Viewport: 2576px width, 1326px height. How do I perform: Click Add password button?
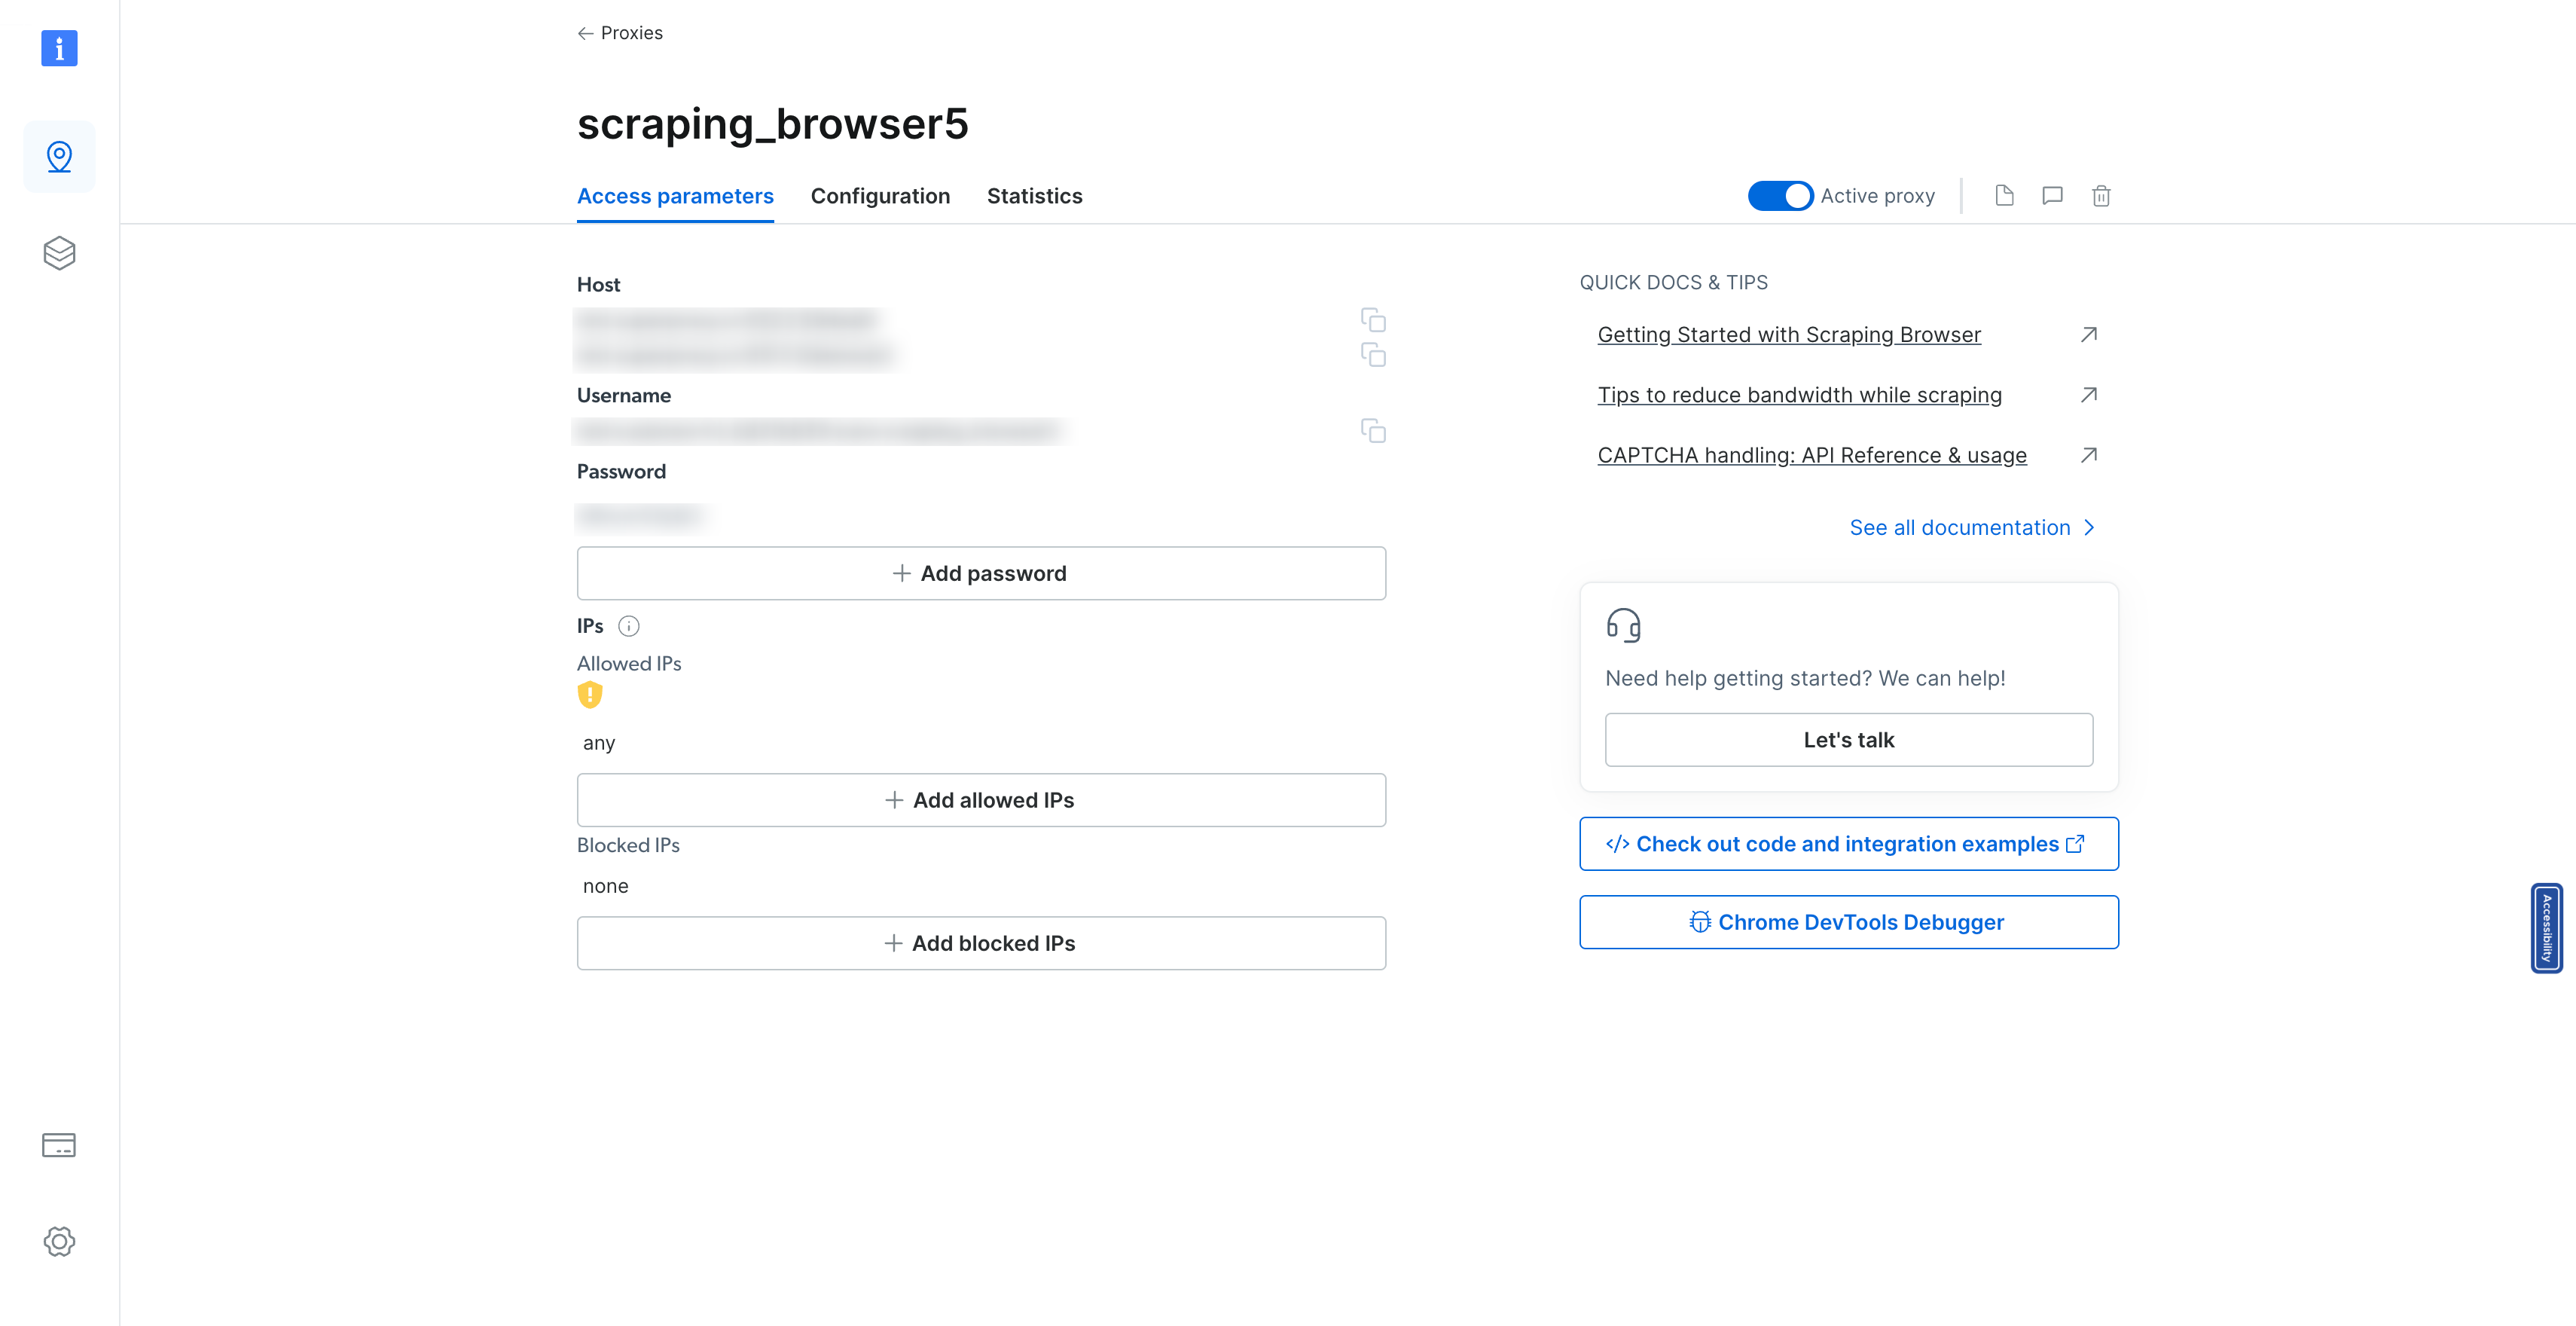[982, 572]
